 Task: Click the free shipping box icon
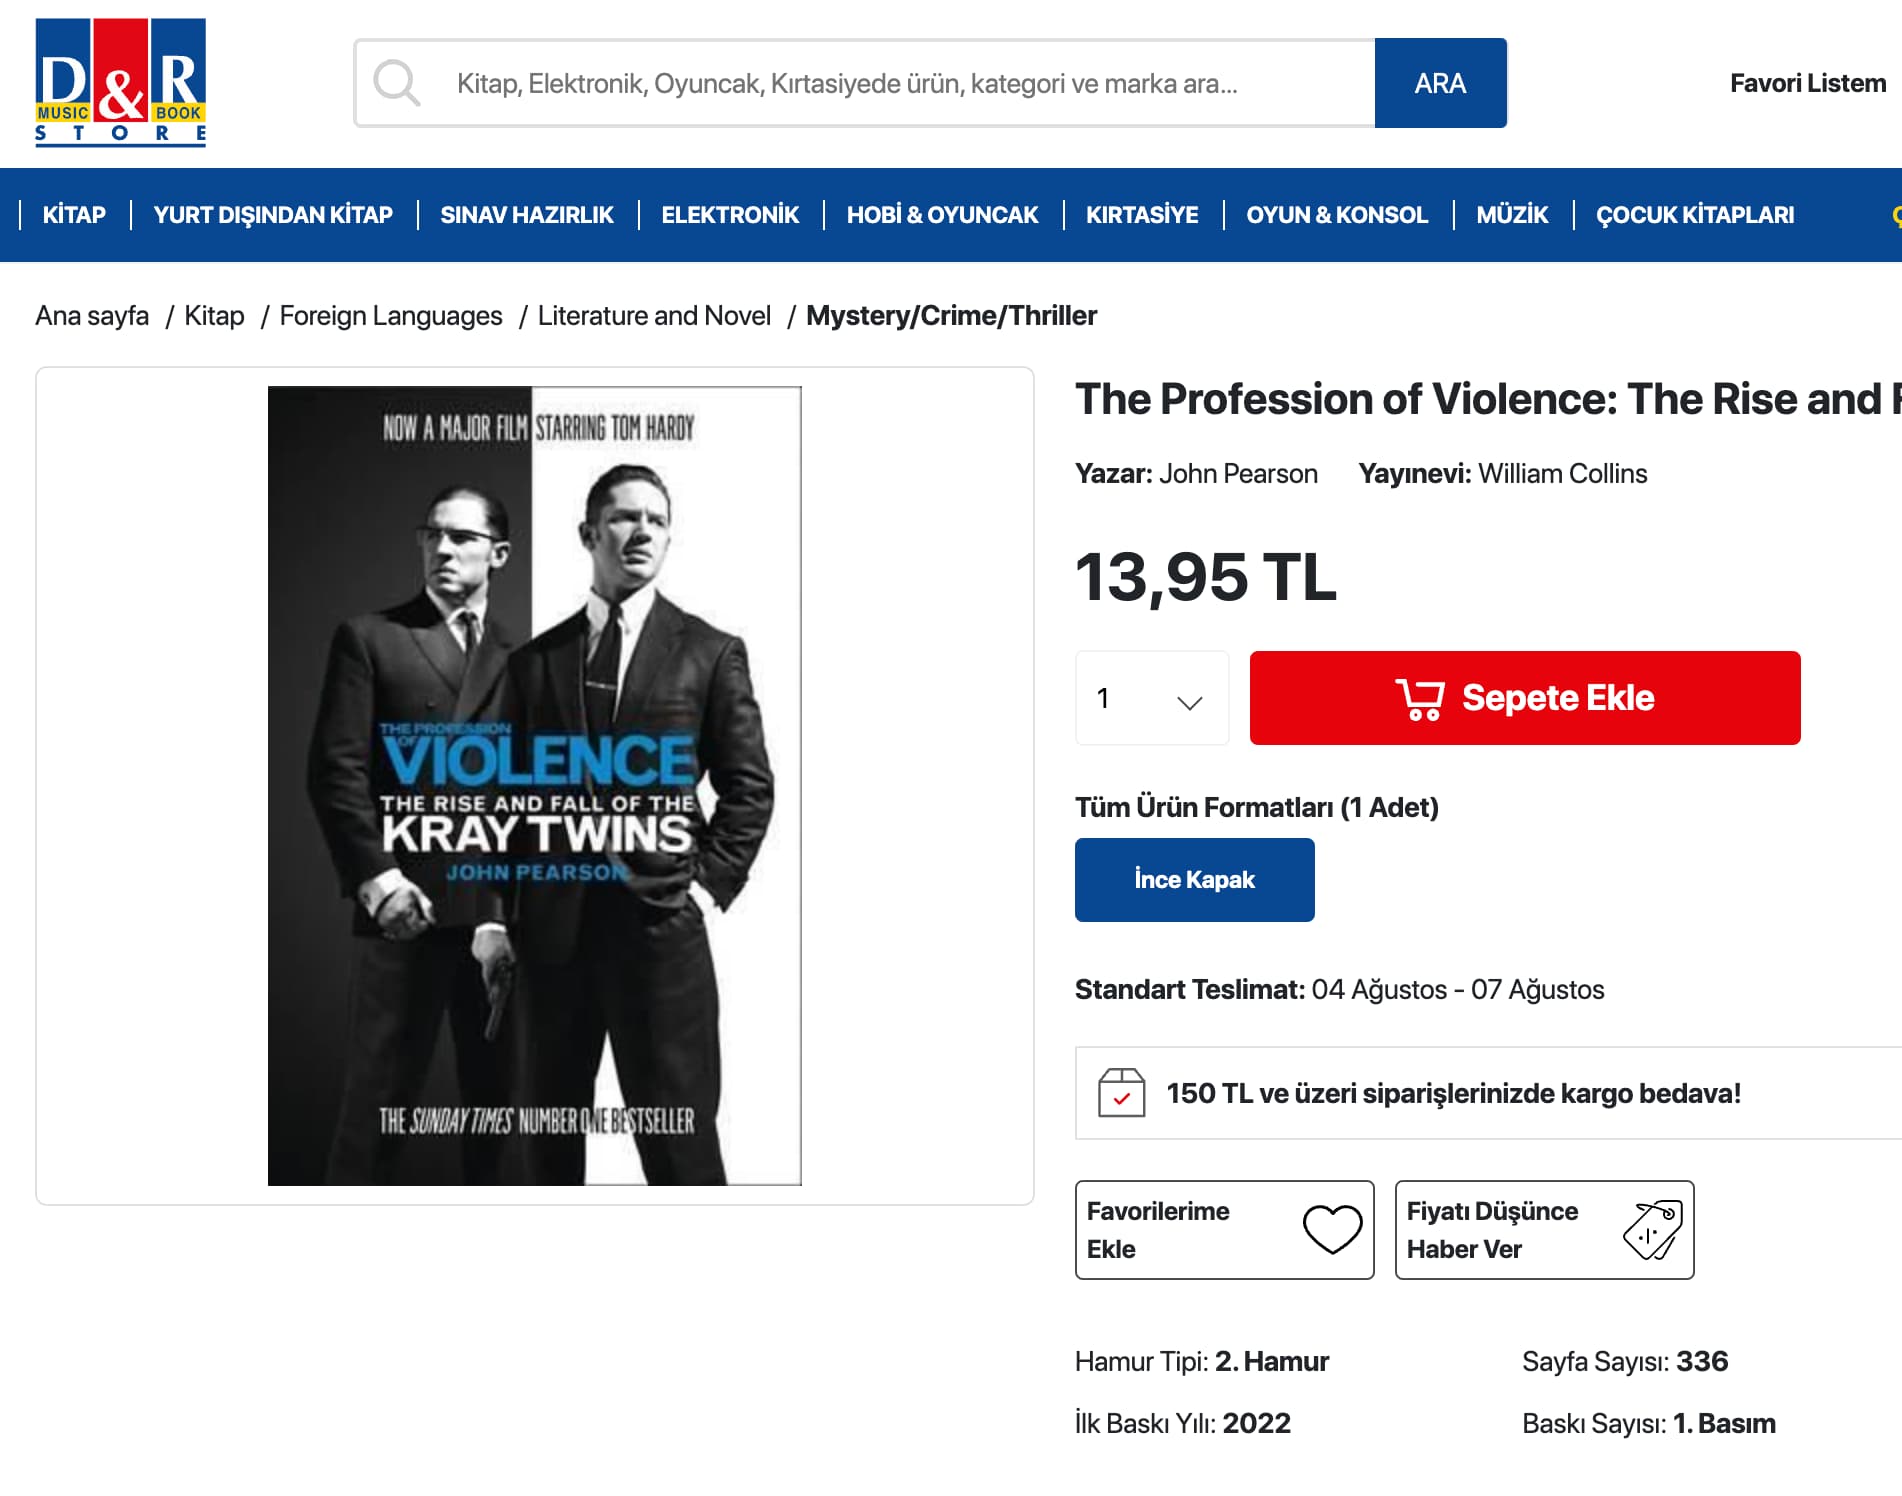point(1121,1092)
